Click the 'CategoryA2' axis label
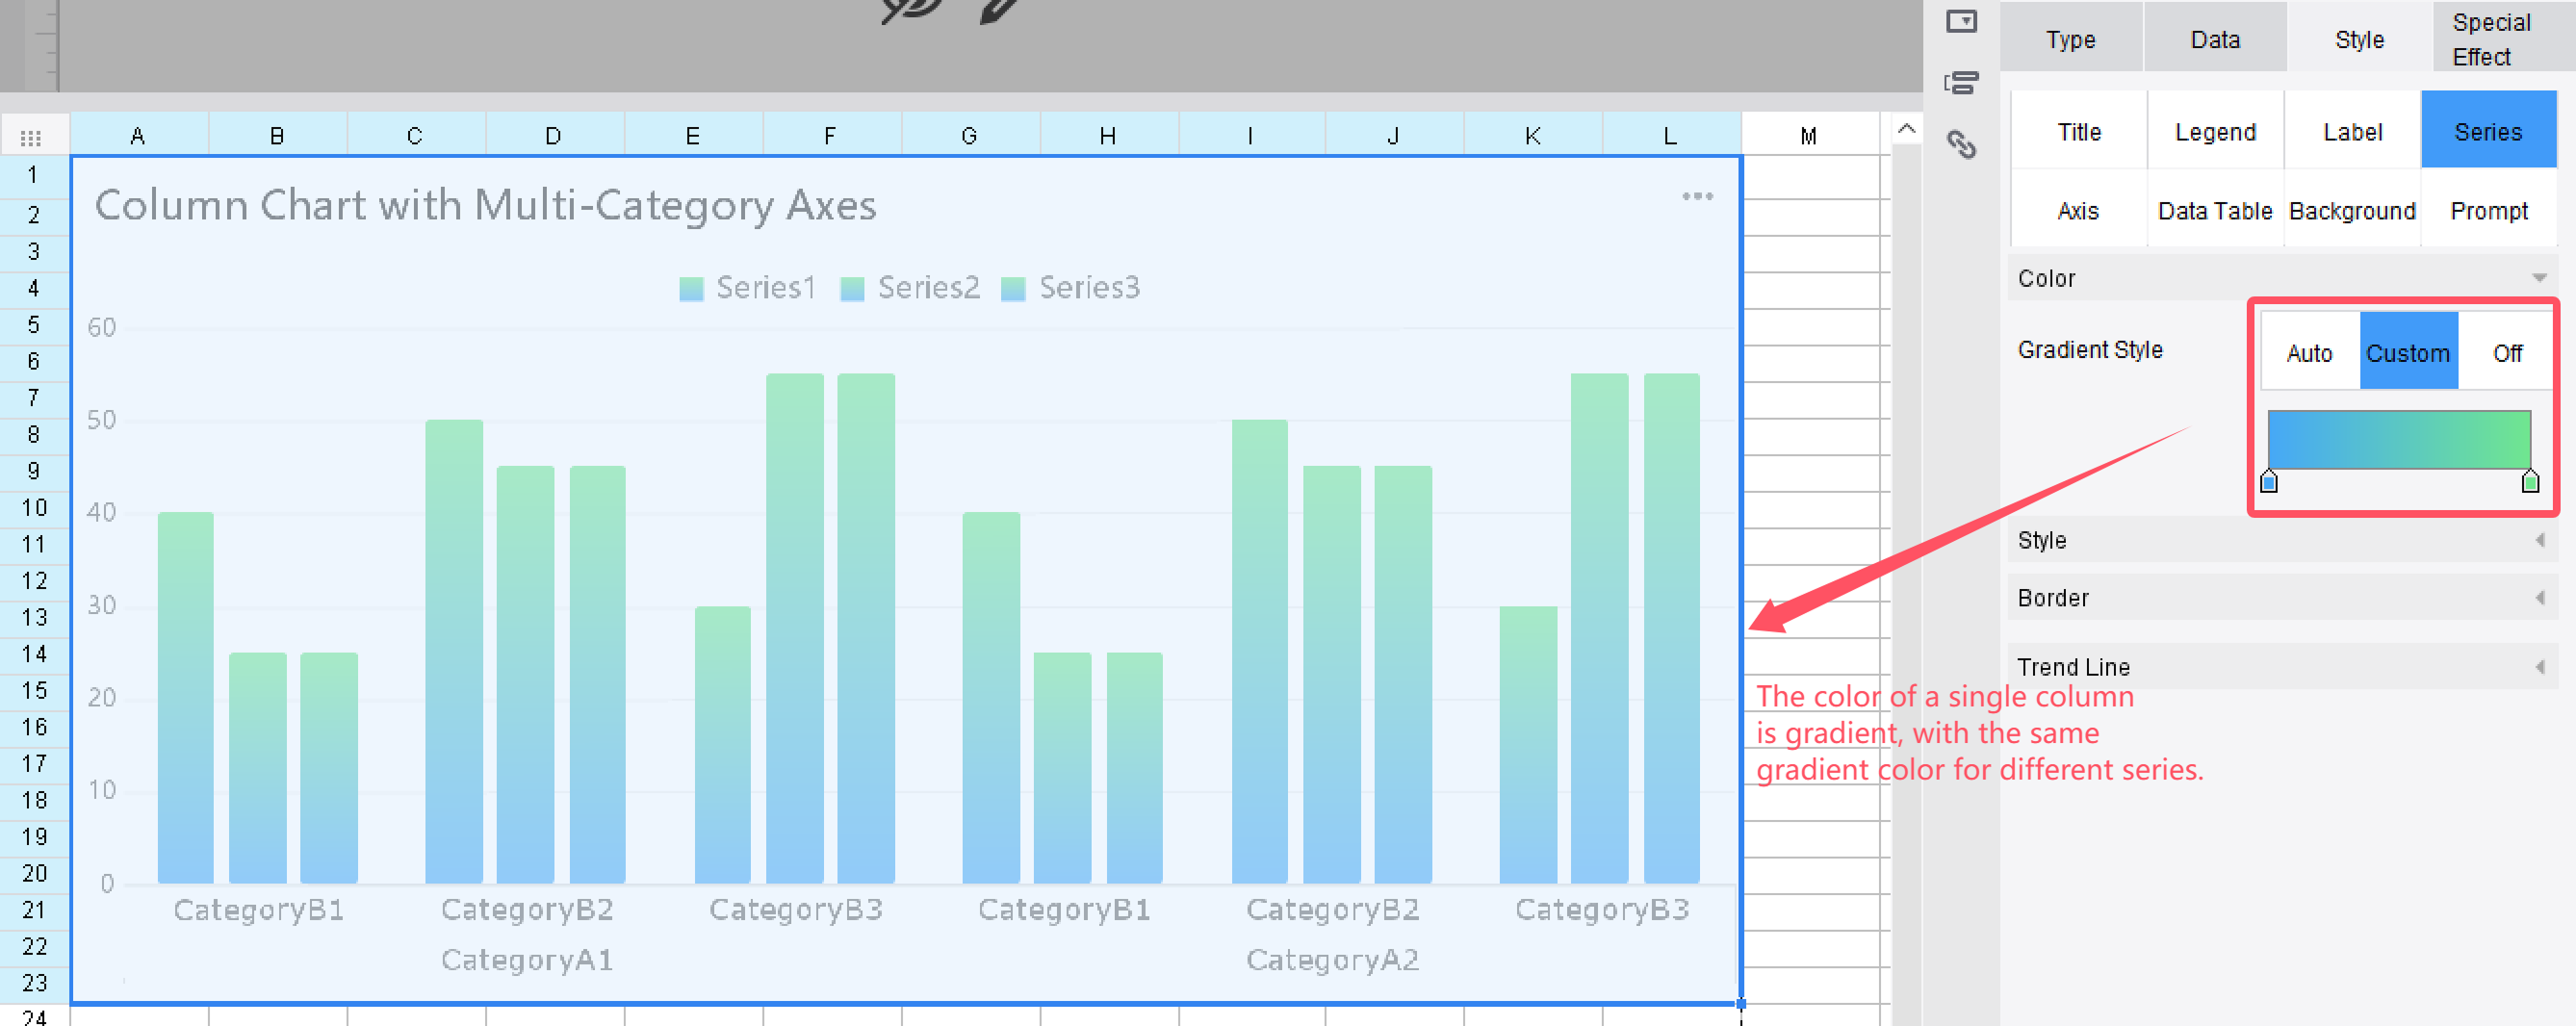Image resolution: width=2576 pixels, height=1026 pixels. click(x=1332, y=960)
